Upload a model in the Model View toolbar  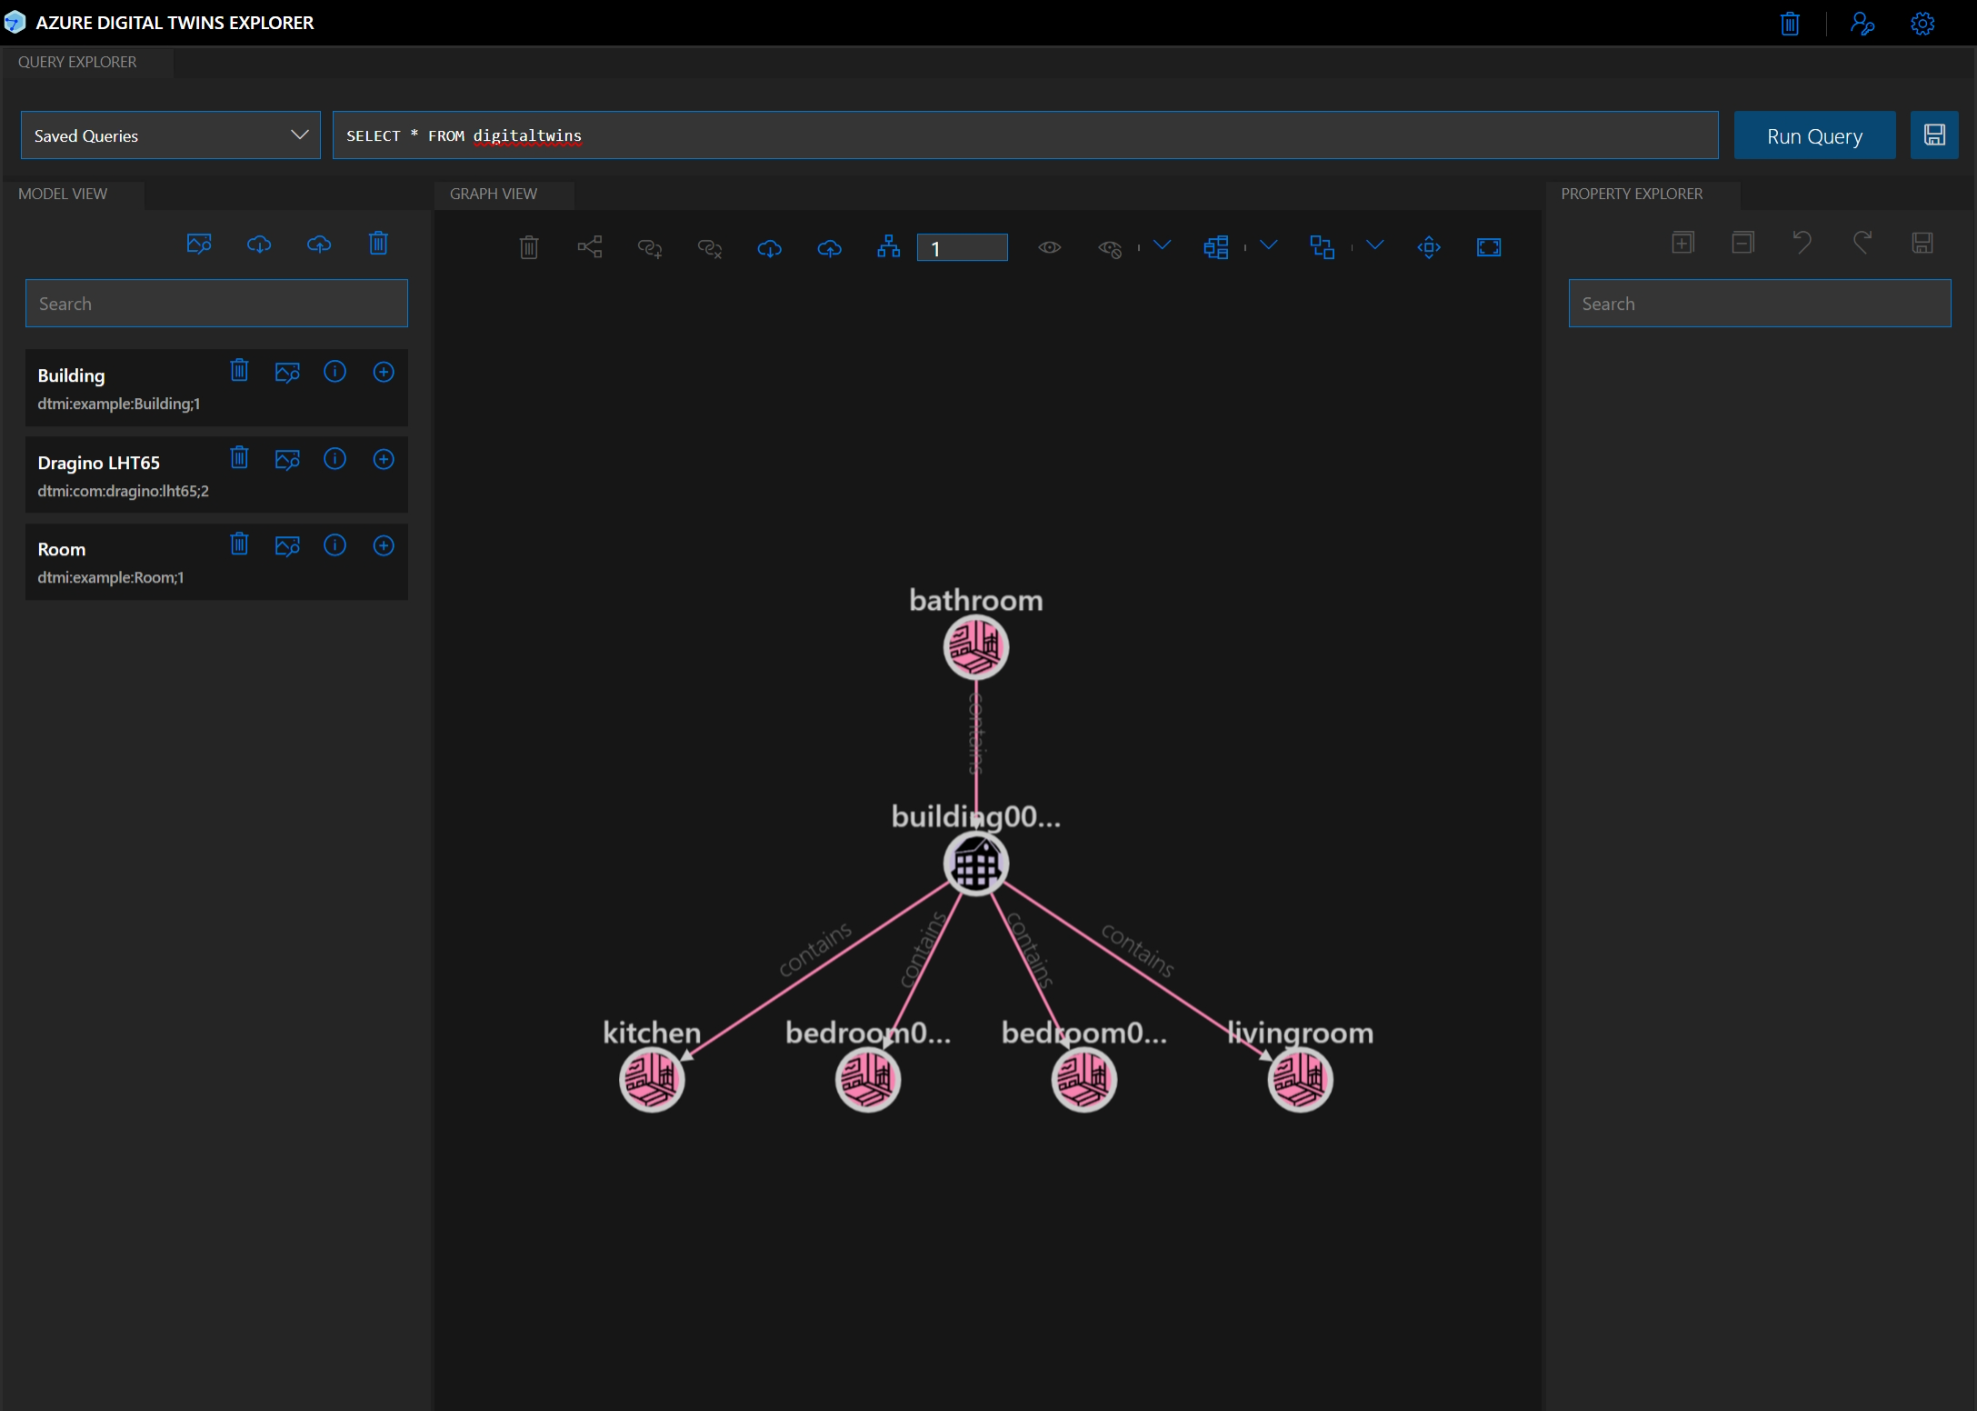click(x=319, y=244)
